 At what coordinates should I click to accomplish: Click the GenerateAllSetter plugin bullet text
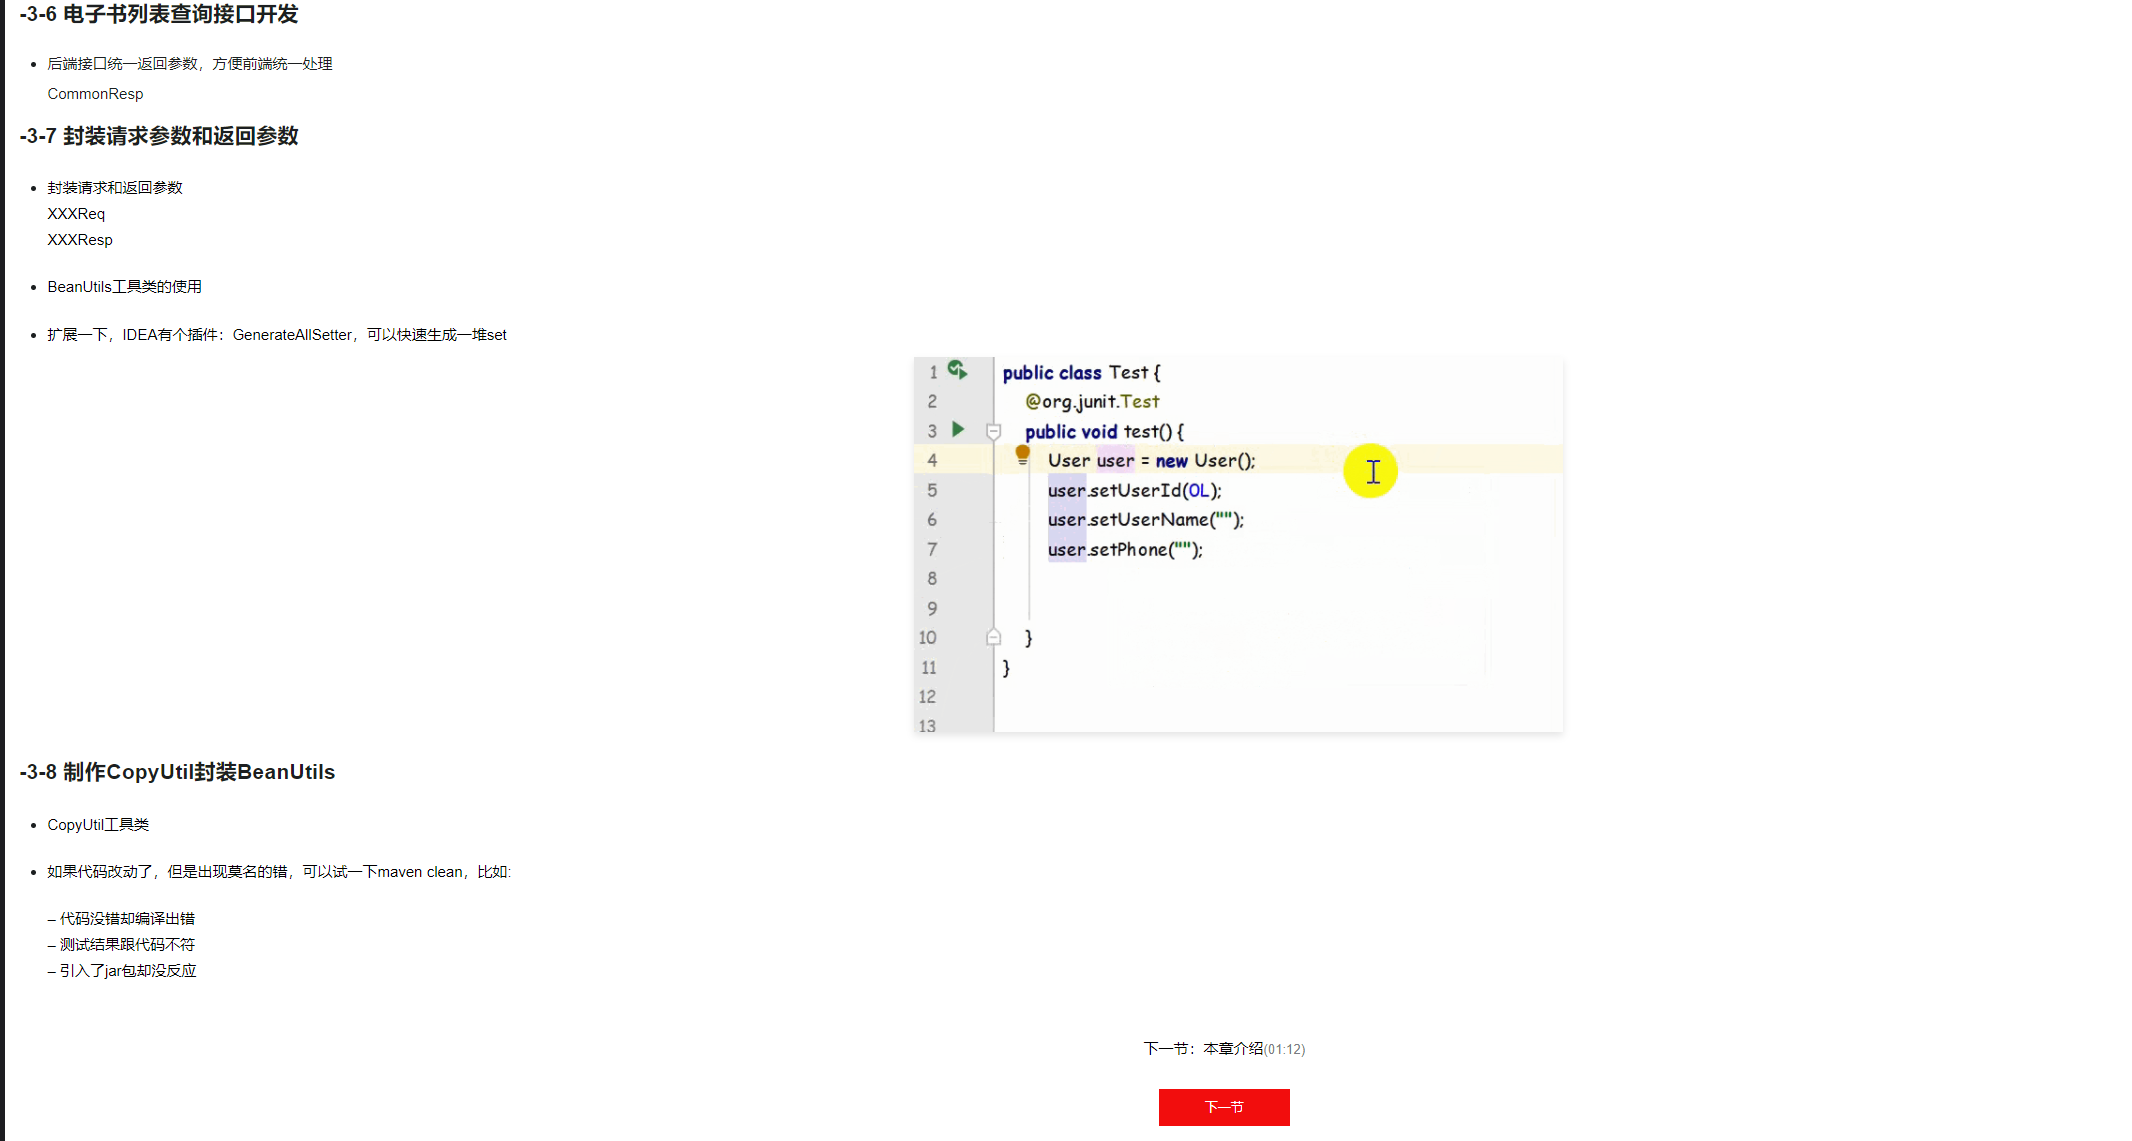[277, 335]
